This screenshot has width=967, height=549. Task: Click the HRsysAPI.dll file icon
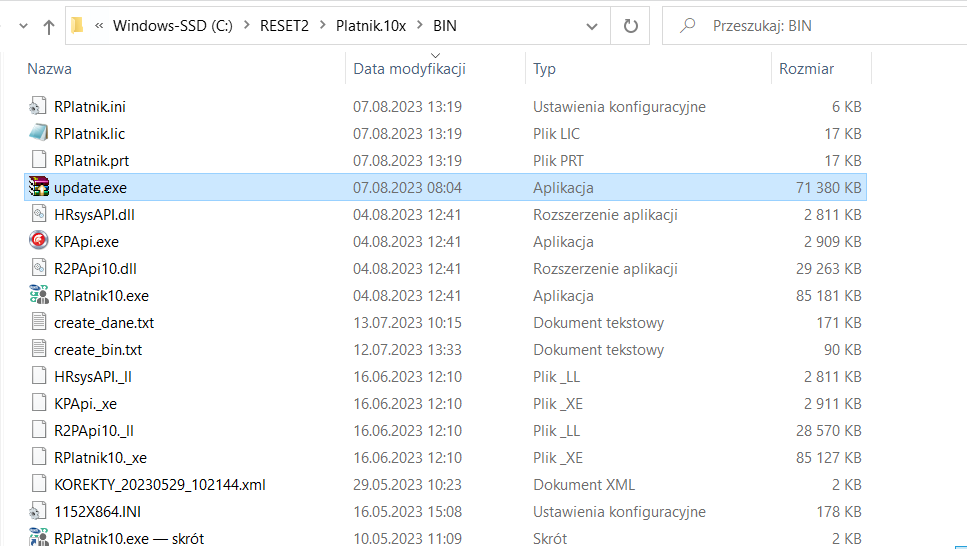tap(38, 214)
